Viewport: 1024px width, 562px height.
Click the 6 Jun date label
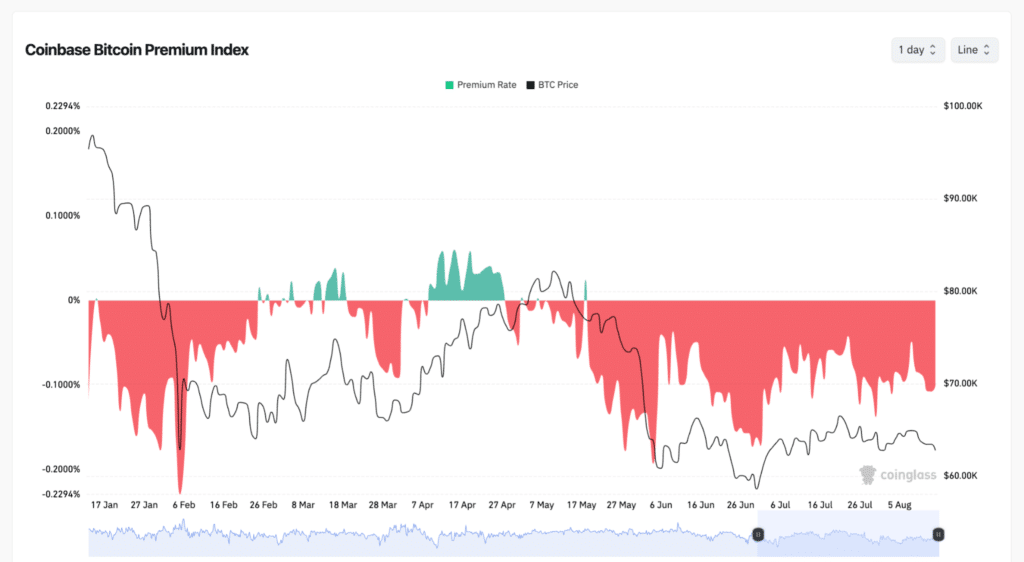[x=661, y=505]
